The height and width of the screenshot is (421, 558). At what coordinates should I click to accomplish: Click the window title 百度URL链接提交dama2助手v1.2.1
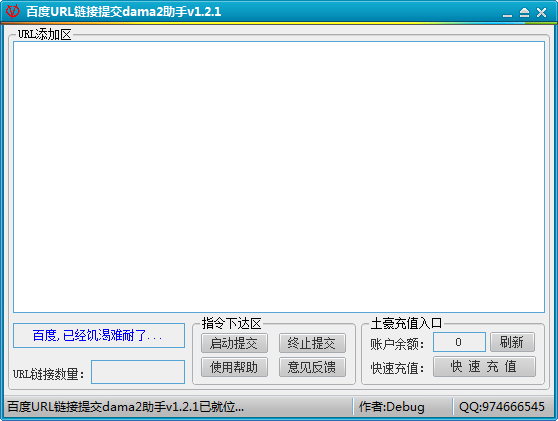coord(123,12)
